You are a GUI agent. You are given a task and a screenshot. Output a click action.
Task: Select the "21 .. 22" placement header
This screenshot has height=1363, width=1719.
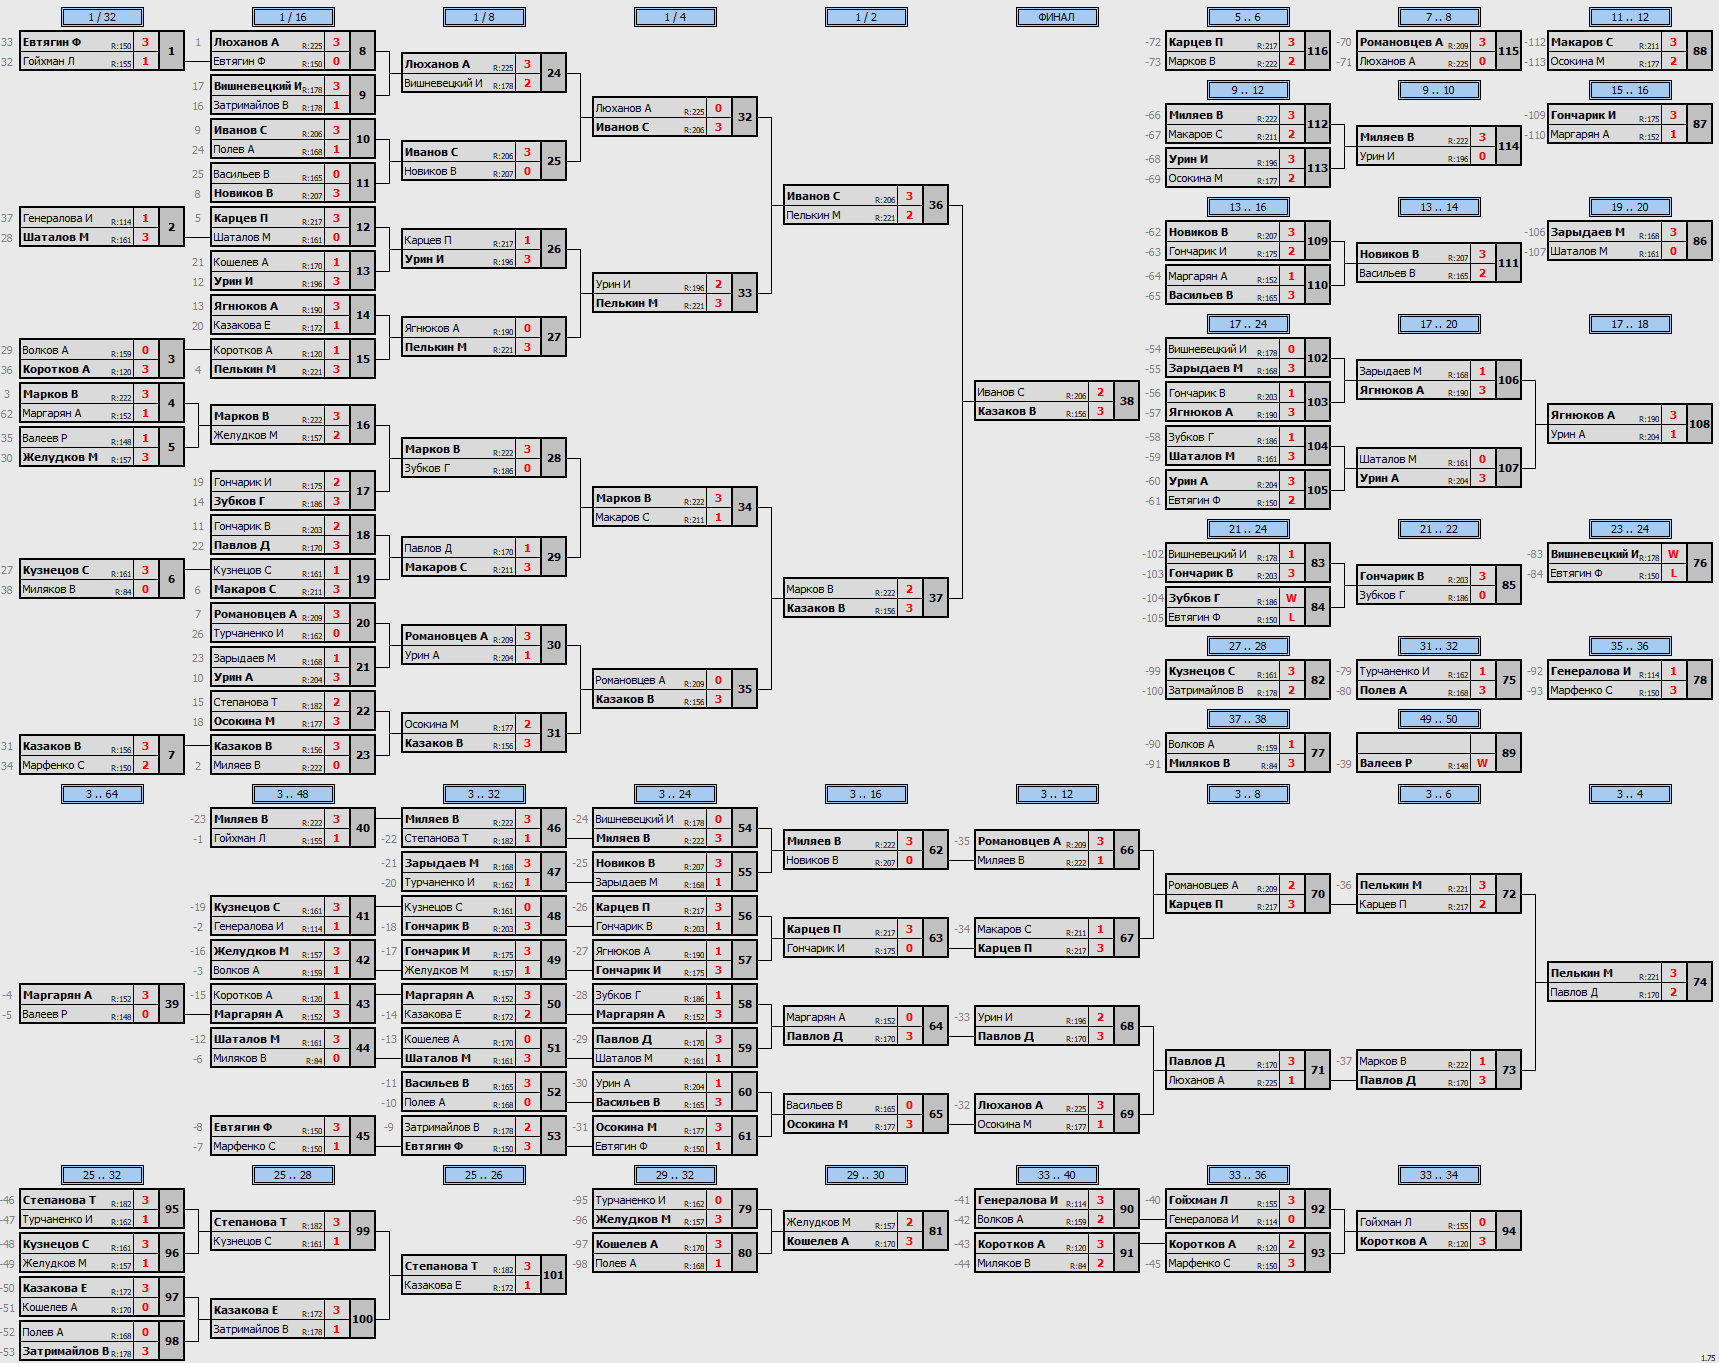(x=1439, y=529)
